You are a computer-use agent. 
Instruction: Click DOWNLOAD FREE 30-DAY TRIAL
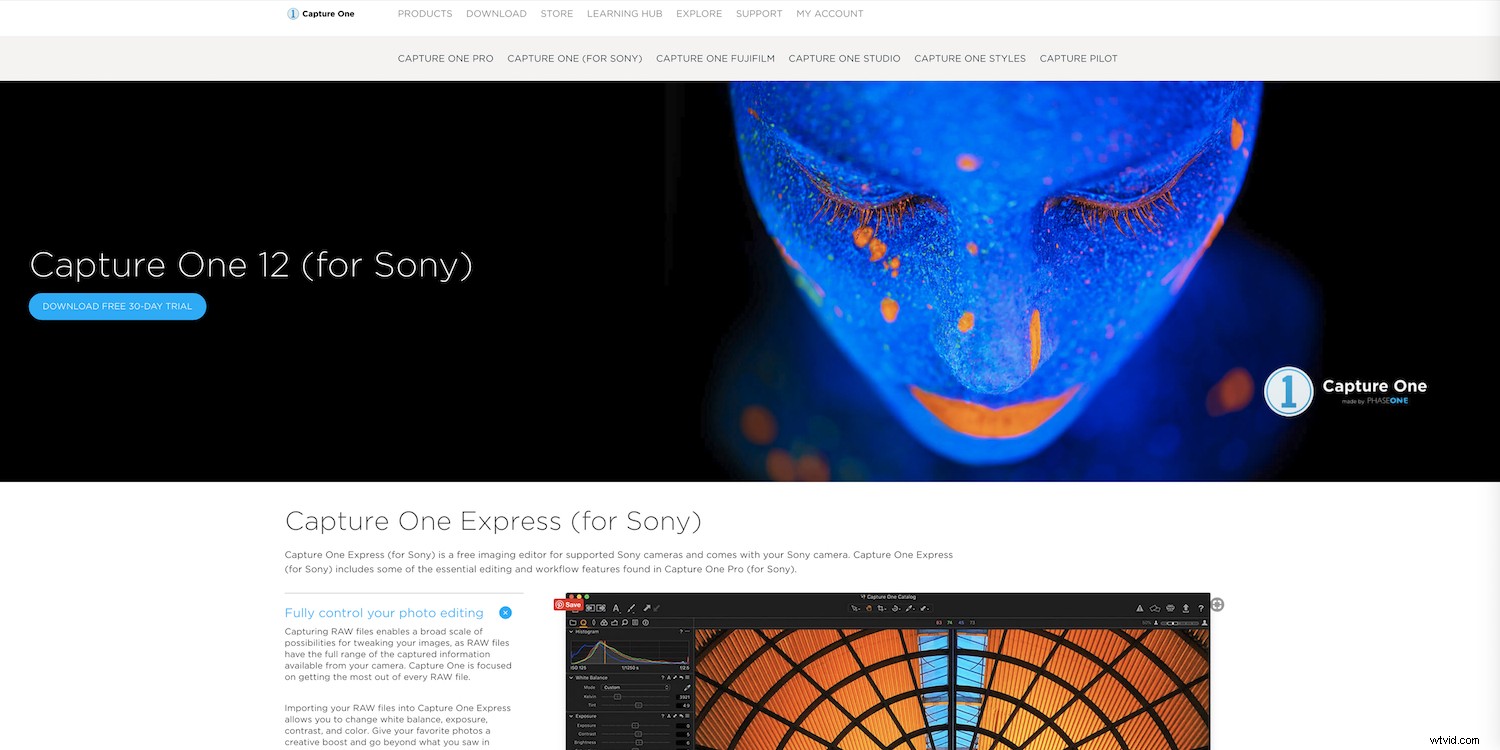point(117,306)
